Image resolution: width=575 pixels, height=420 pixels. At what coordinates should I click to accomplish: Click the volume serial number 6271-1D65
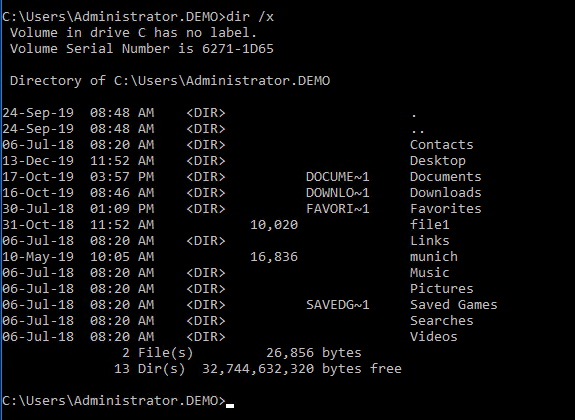[238, 48]
